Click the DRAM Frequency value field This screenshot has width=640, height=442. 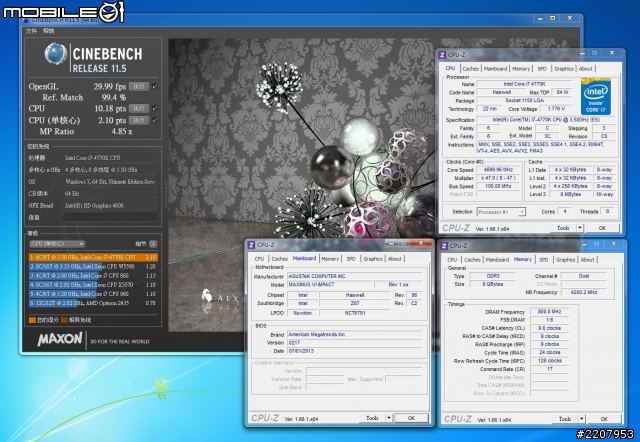[x=549, y=312]
